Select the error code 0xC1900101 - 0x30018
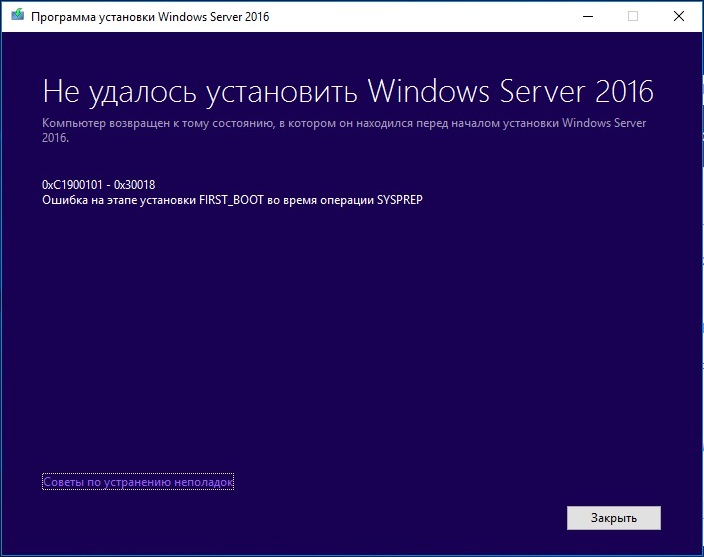This screenshot has width=704, height=557. (x=98, y=184)
